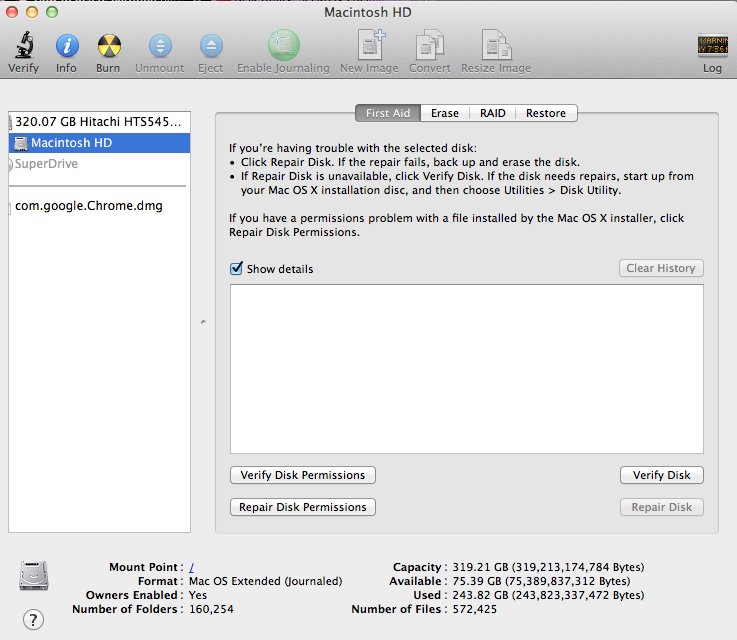Click the Resize Image icon
This screenshot has width=737, height=640.
click(496, 45)
